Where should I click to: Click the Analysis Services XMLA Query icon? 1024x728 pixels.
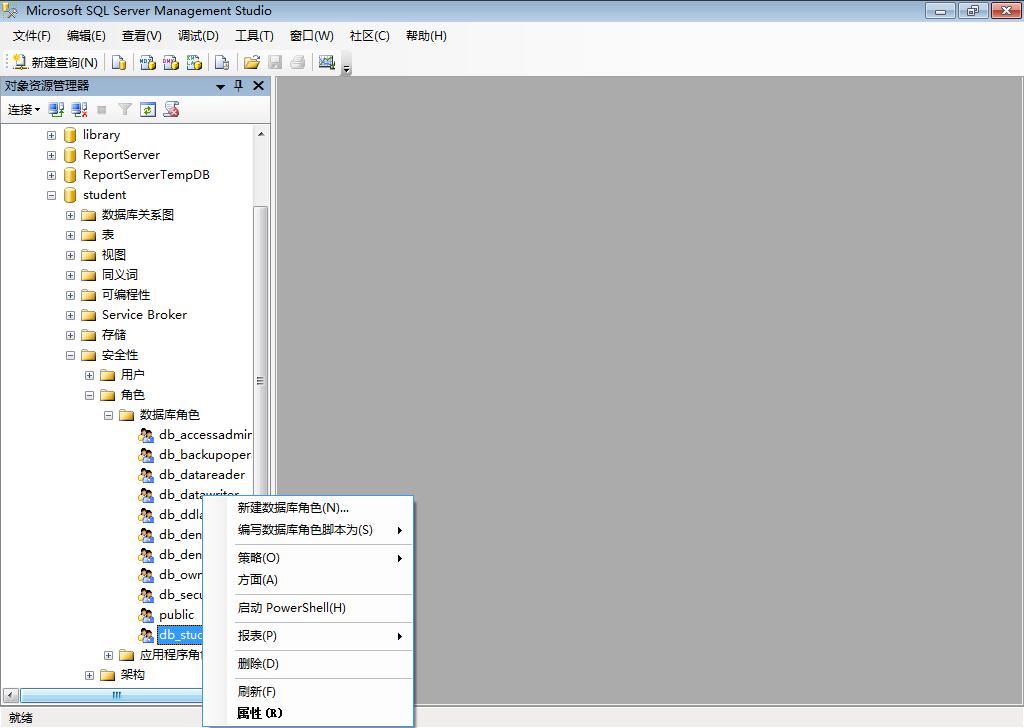(x=195, y=62)
